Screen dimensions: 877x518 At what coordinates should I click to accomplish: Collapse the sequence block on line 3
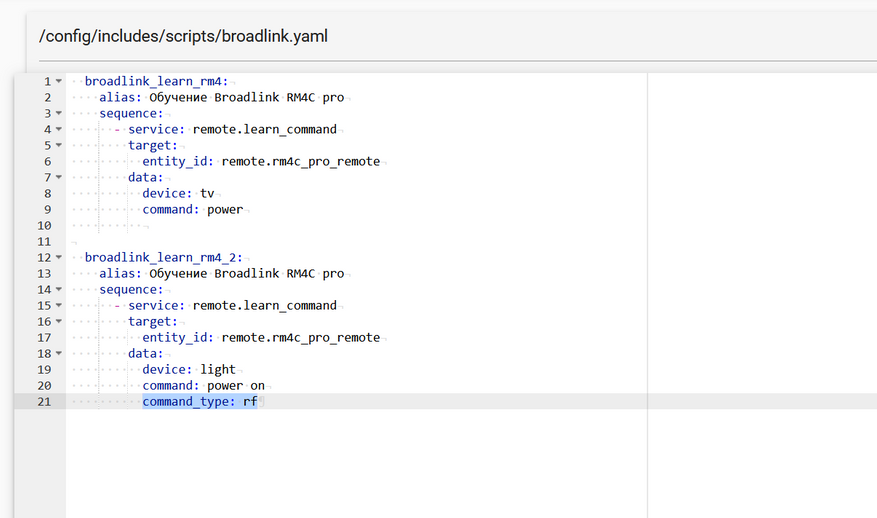click(x=59, y=114)
